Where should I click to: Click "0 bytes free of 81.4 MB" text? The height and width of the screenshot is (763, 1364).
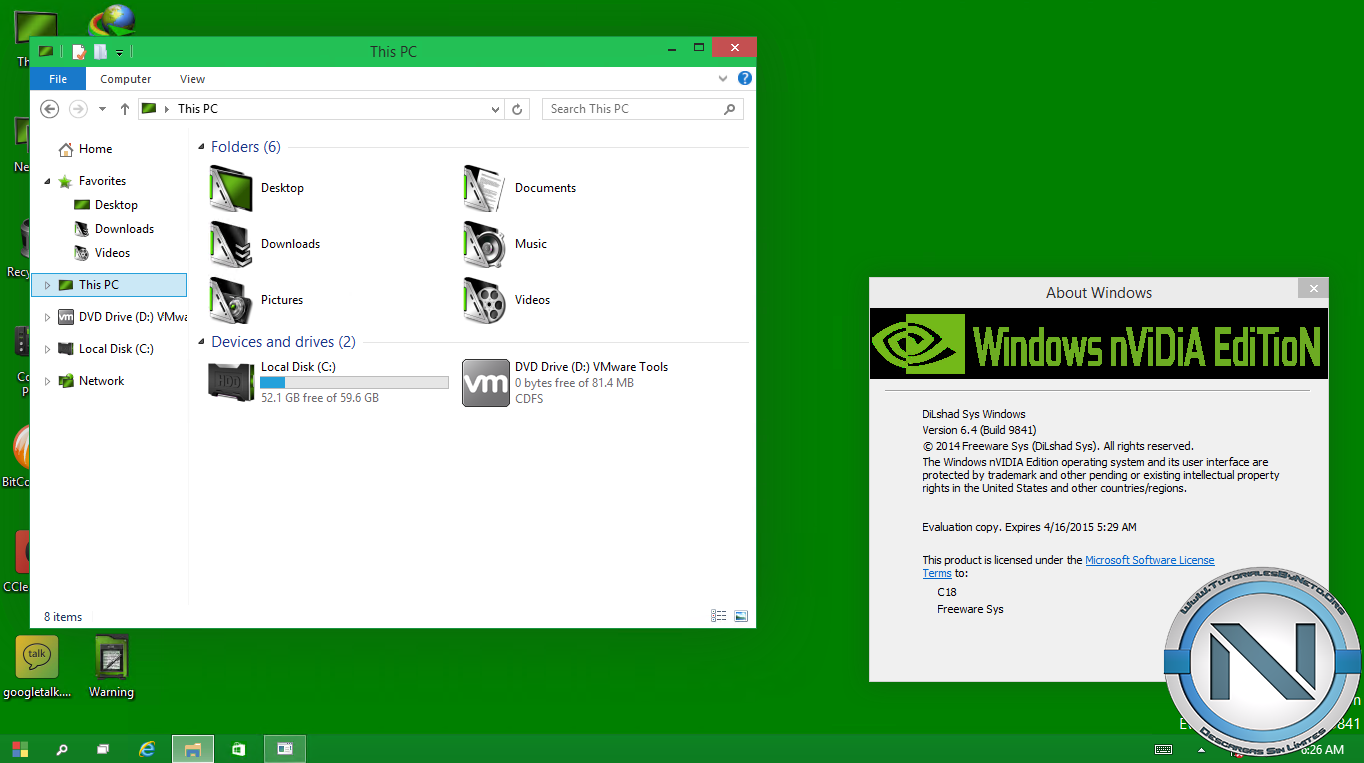click(574, 383)
